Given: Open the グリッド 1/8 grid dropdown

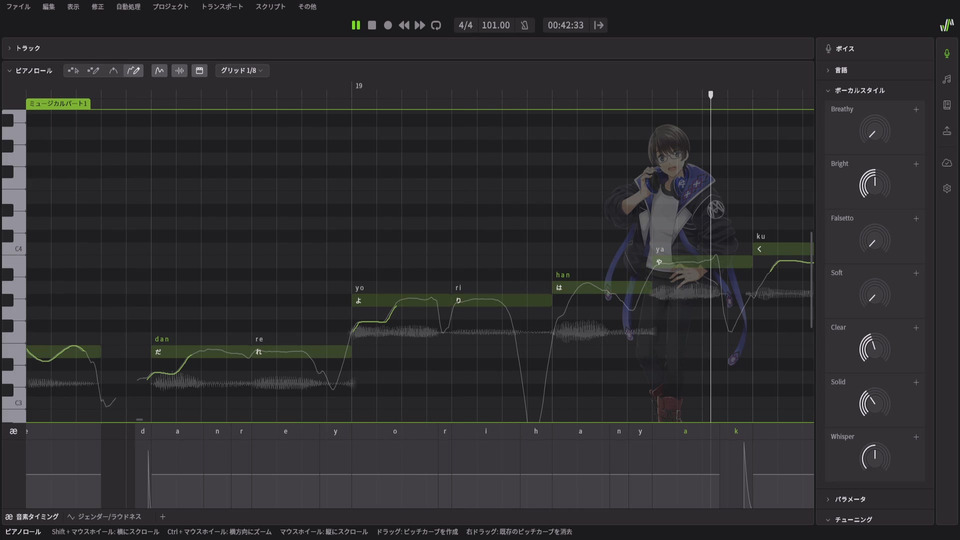Looking at the screenshot, I should pyautogui.click(x=242, y=70).
